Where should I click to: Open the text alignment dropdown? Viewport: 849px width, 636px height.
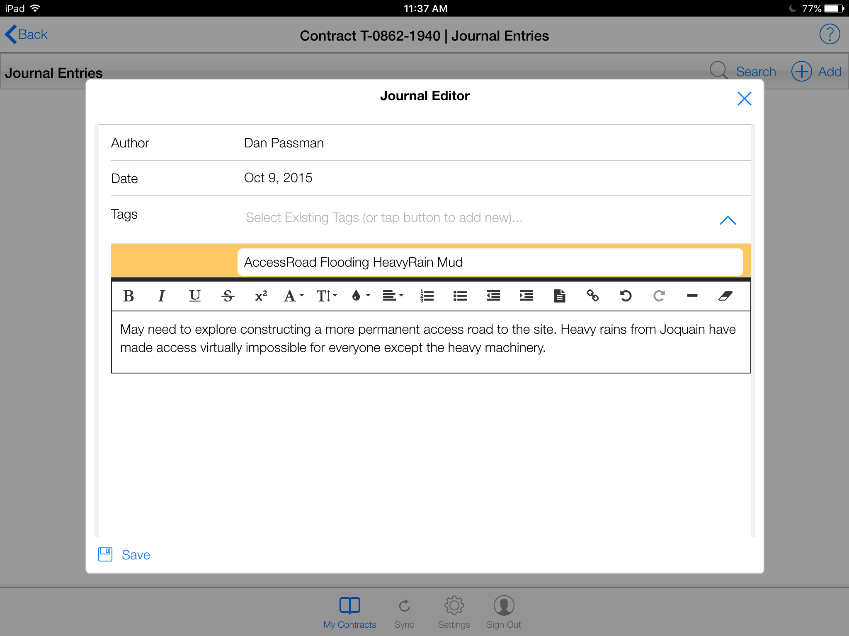click(x=394, y=296)
